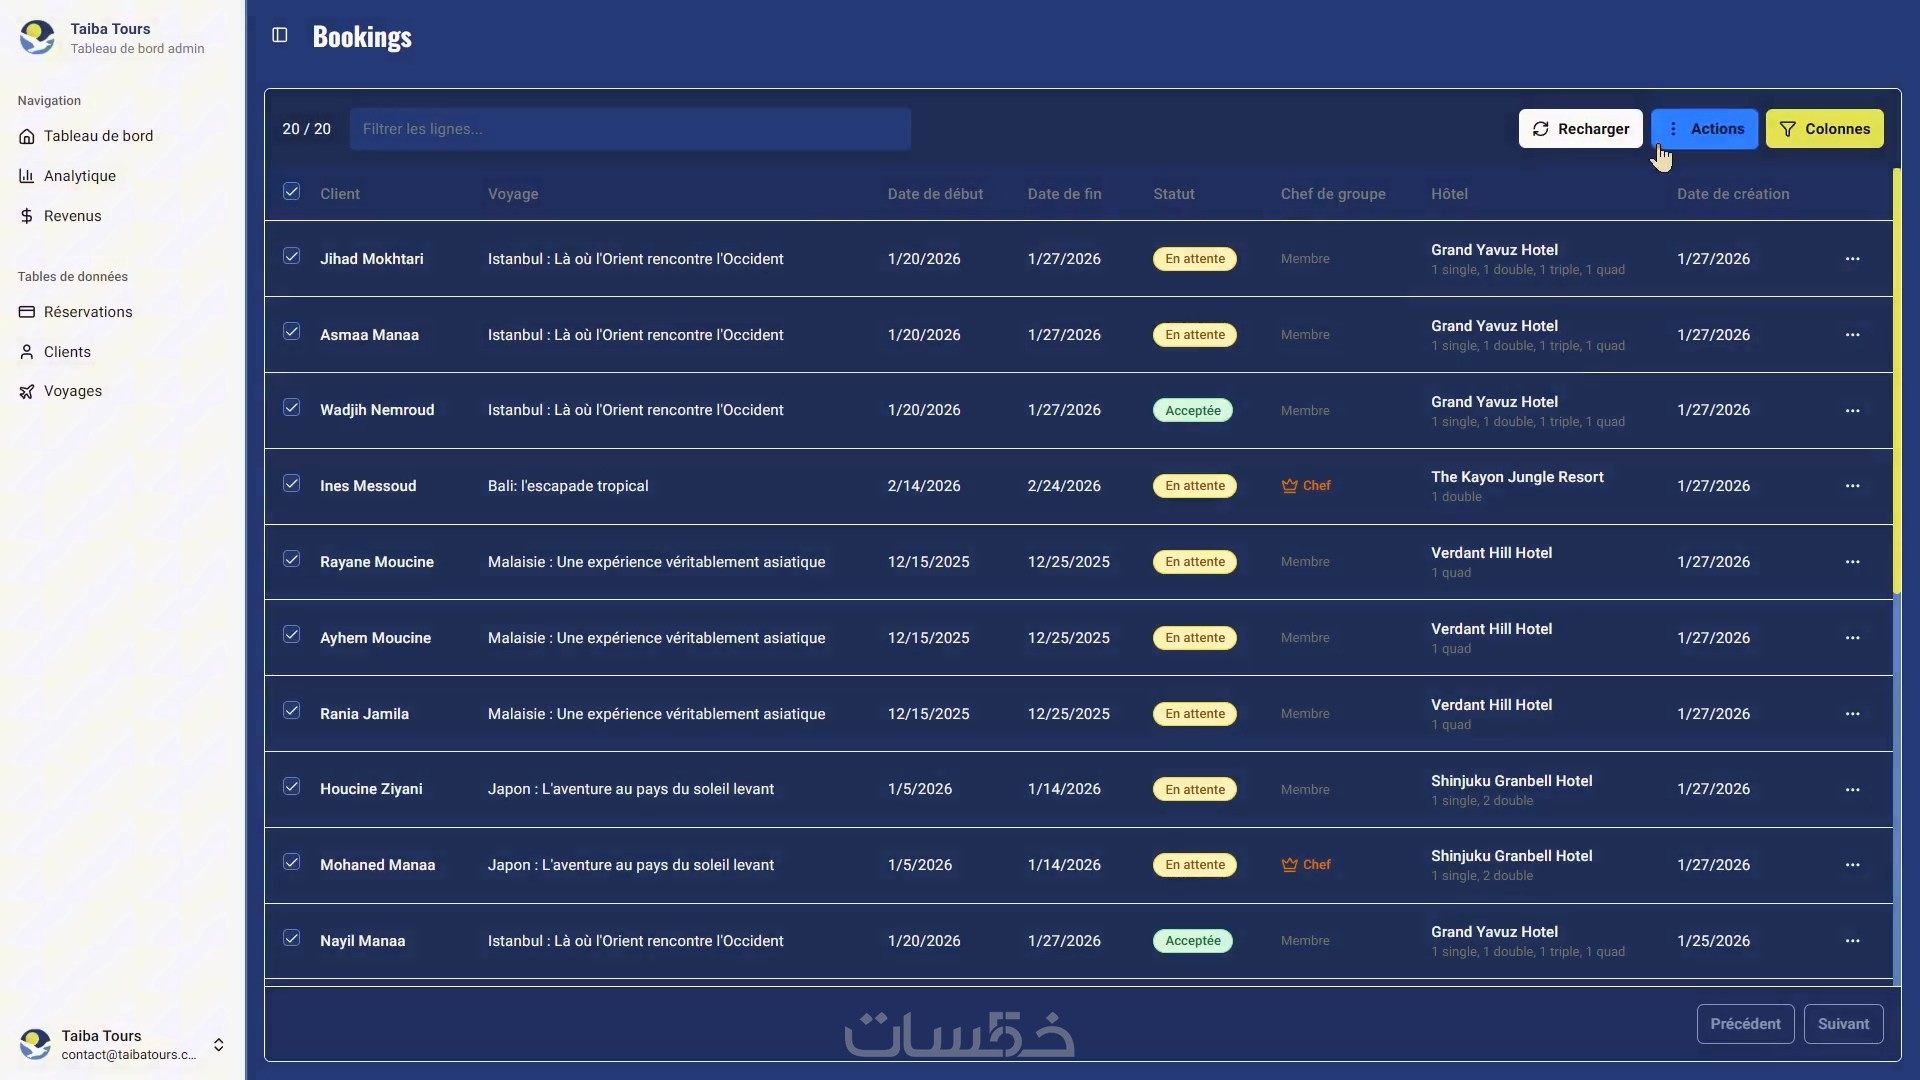Screen dimensions: 1920x1080
Task: Click the Recharger button
Action: pyautogui.click(x=1580, y=129)
